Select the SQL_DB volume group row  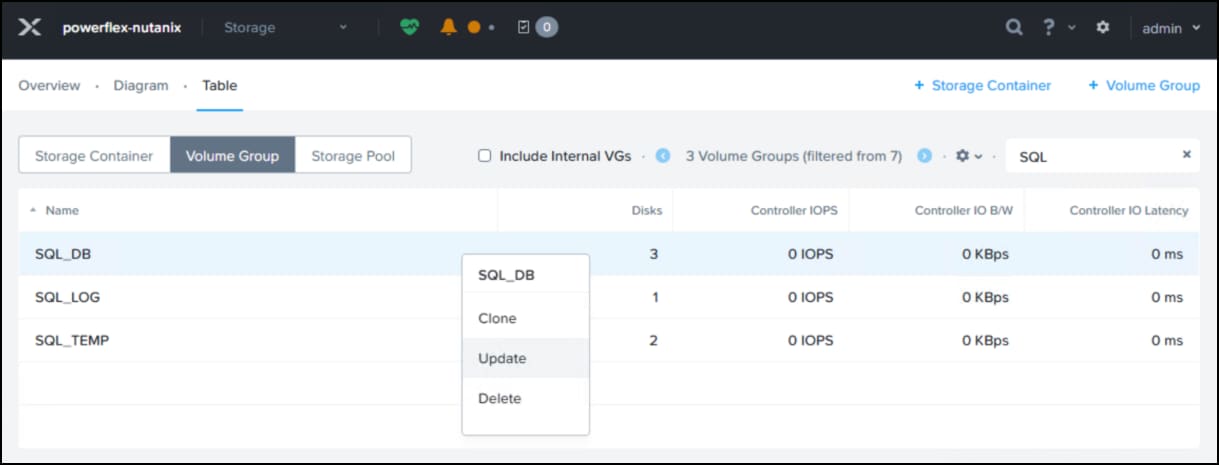608,254
